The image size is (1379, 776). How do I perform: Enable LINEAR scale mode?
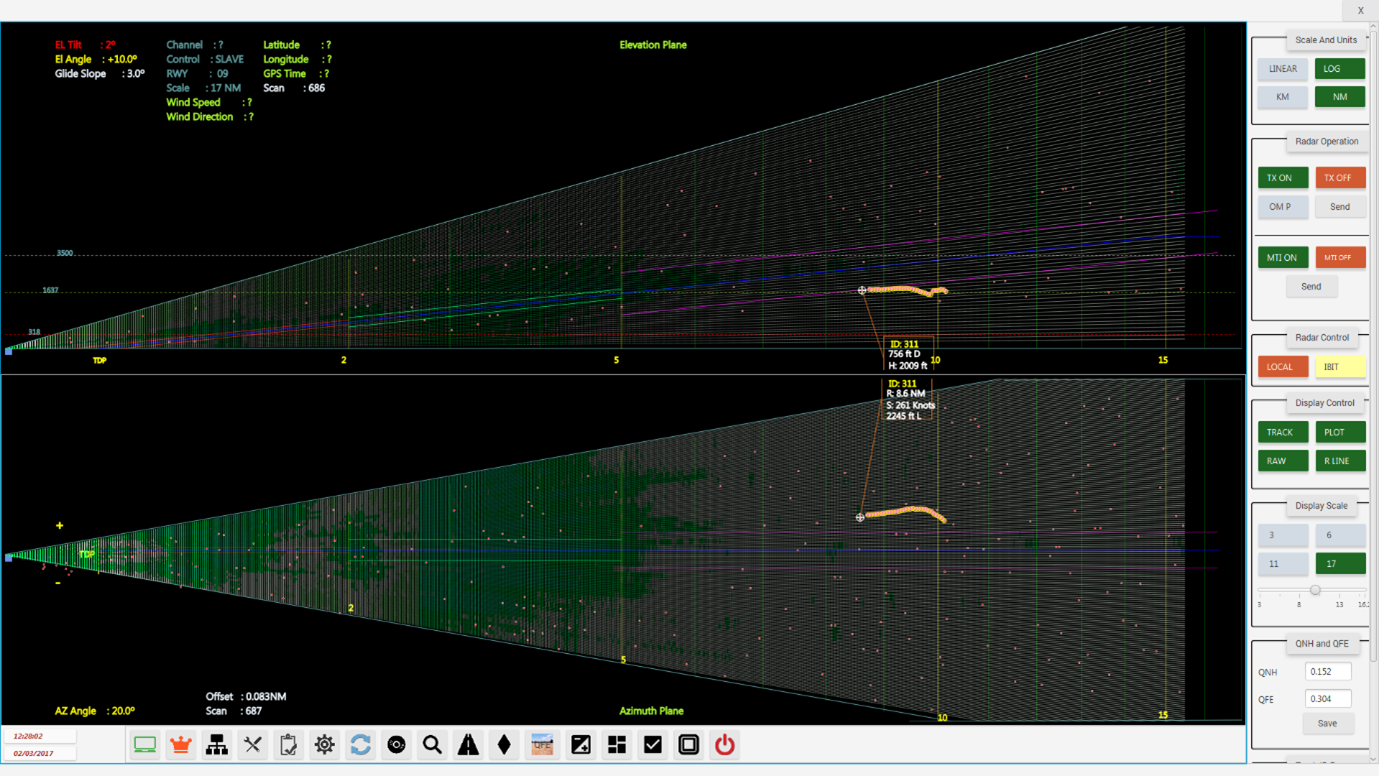tap(1282, 68)
